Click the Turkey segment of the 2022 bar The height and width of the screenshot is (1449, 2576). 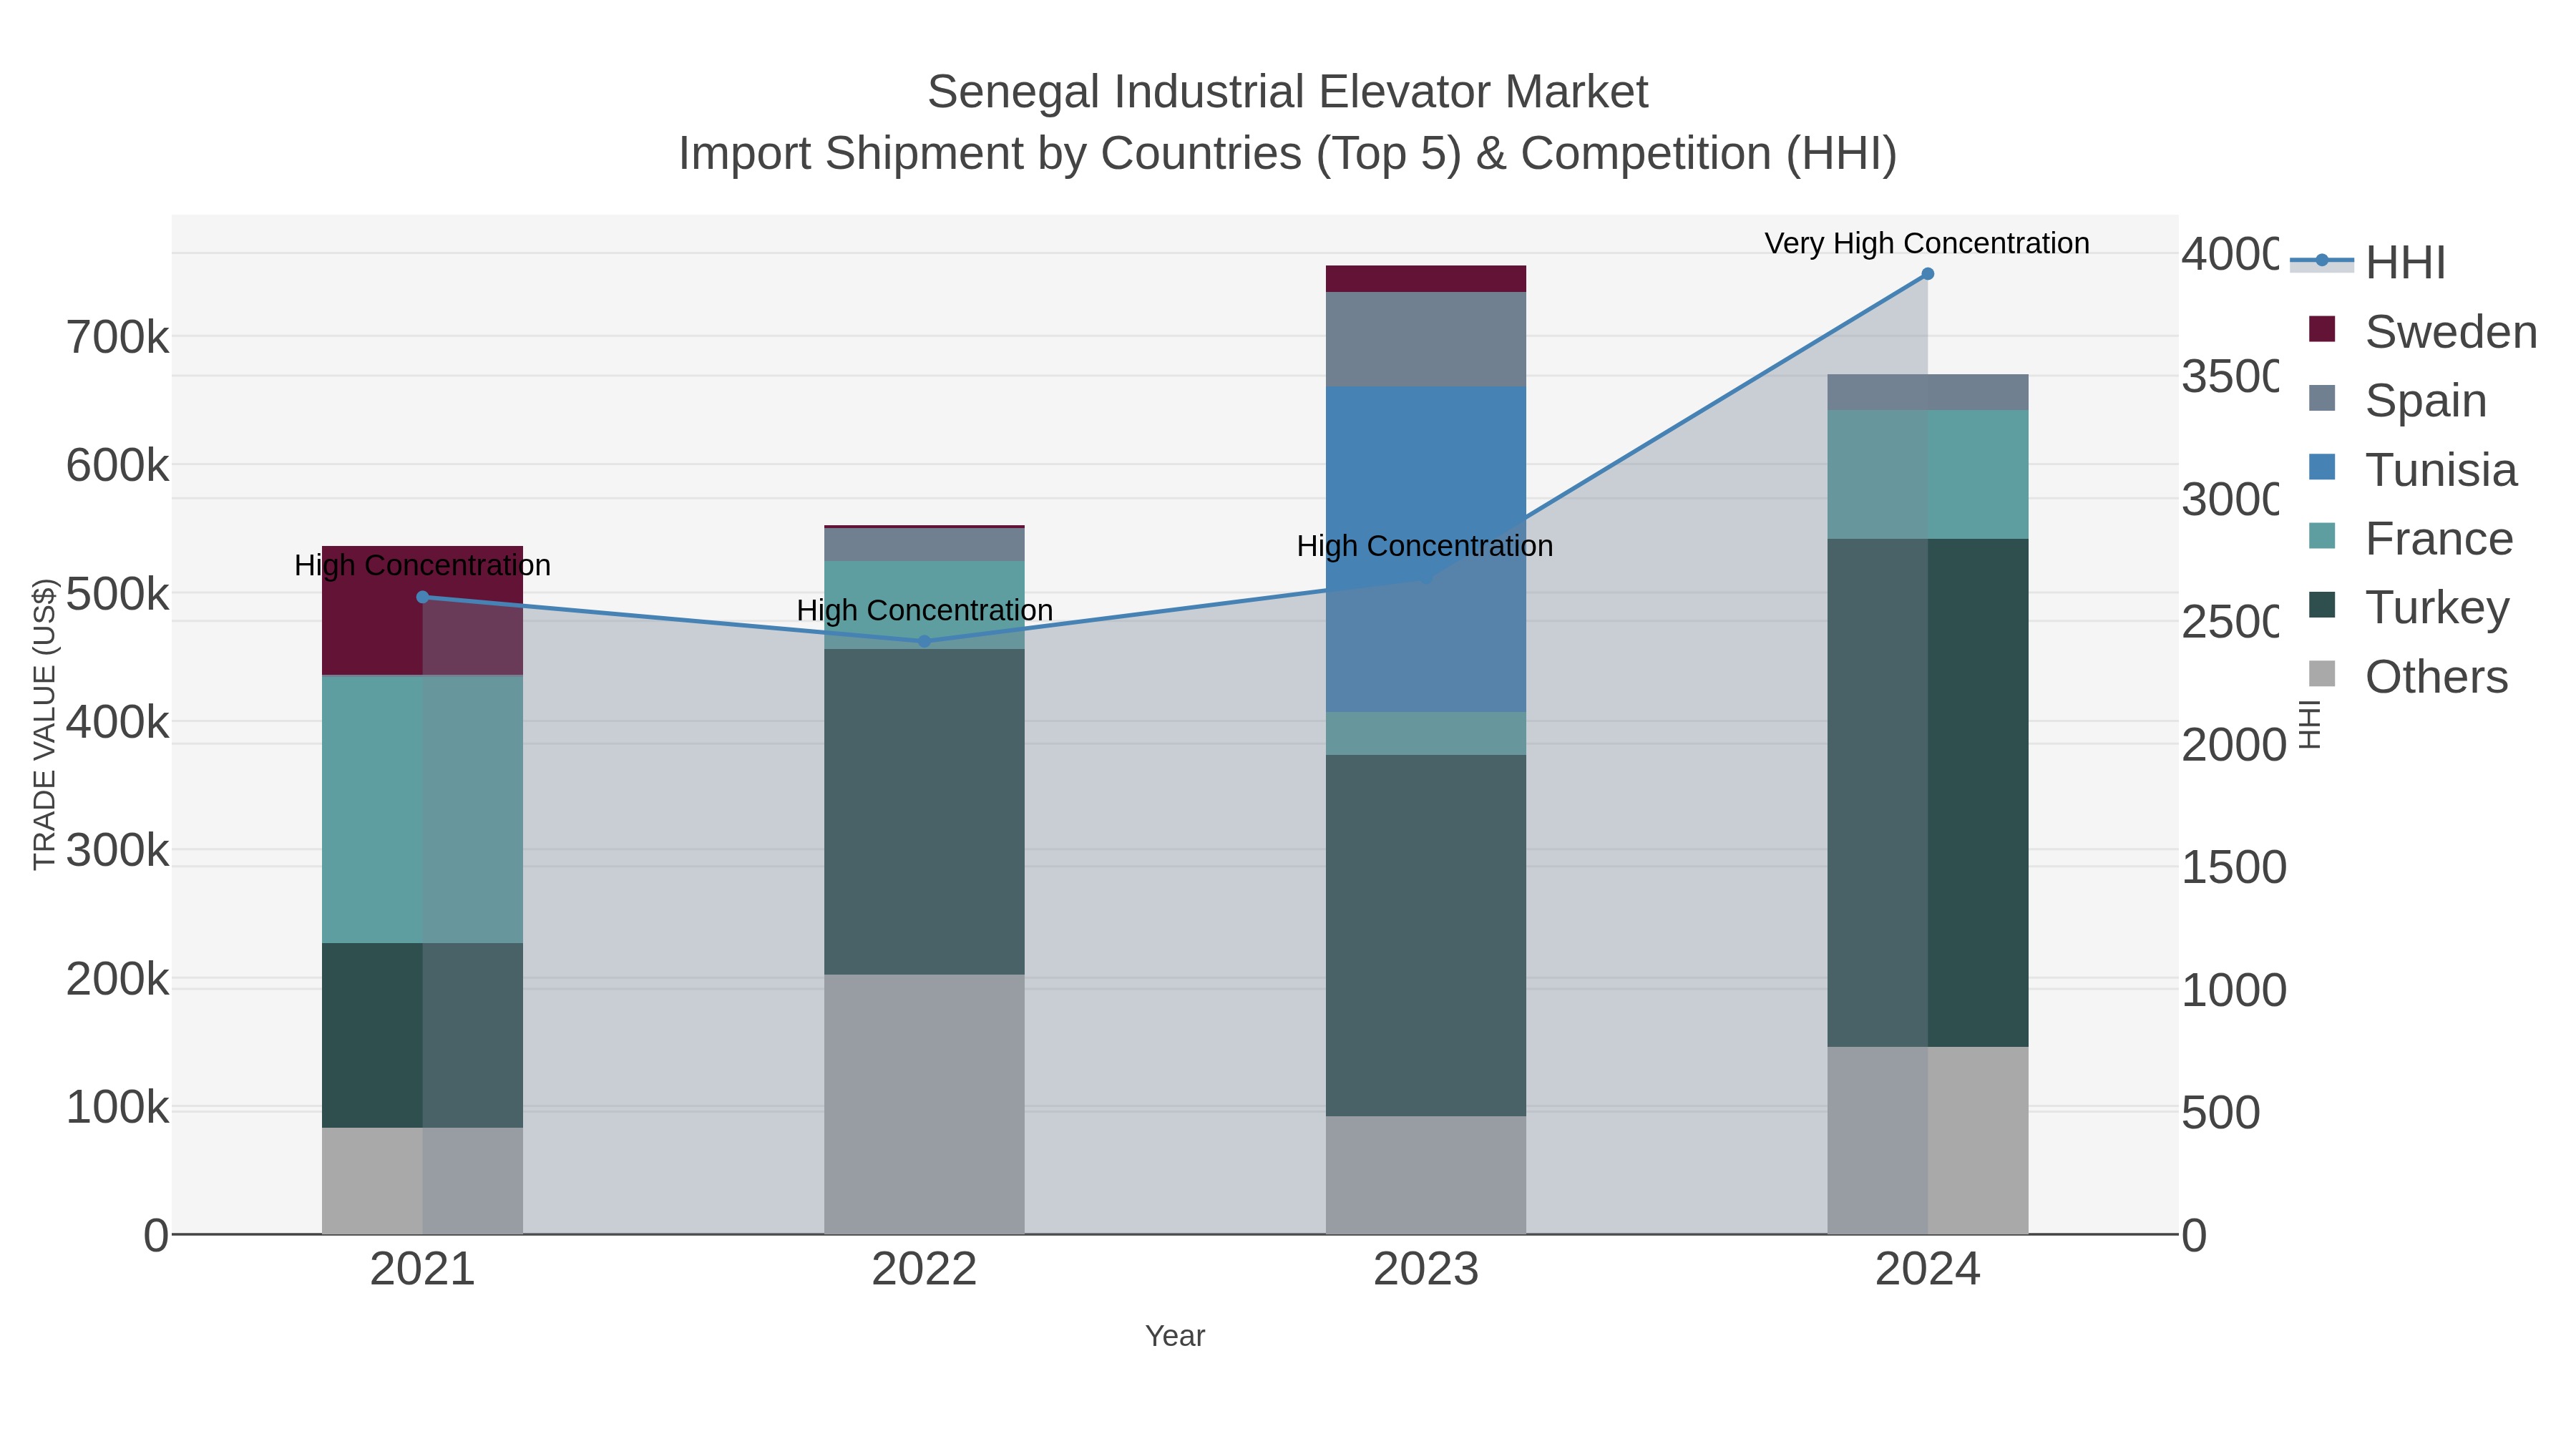point(924,812)
